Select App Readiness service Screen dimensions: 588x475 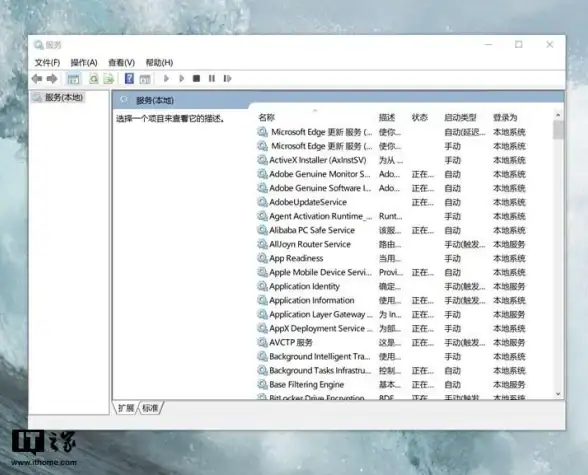[391, 258]
